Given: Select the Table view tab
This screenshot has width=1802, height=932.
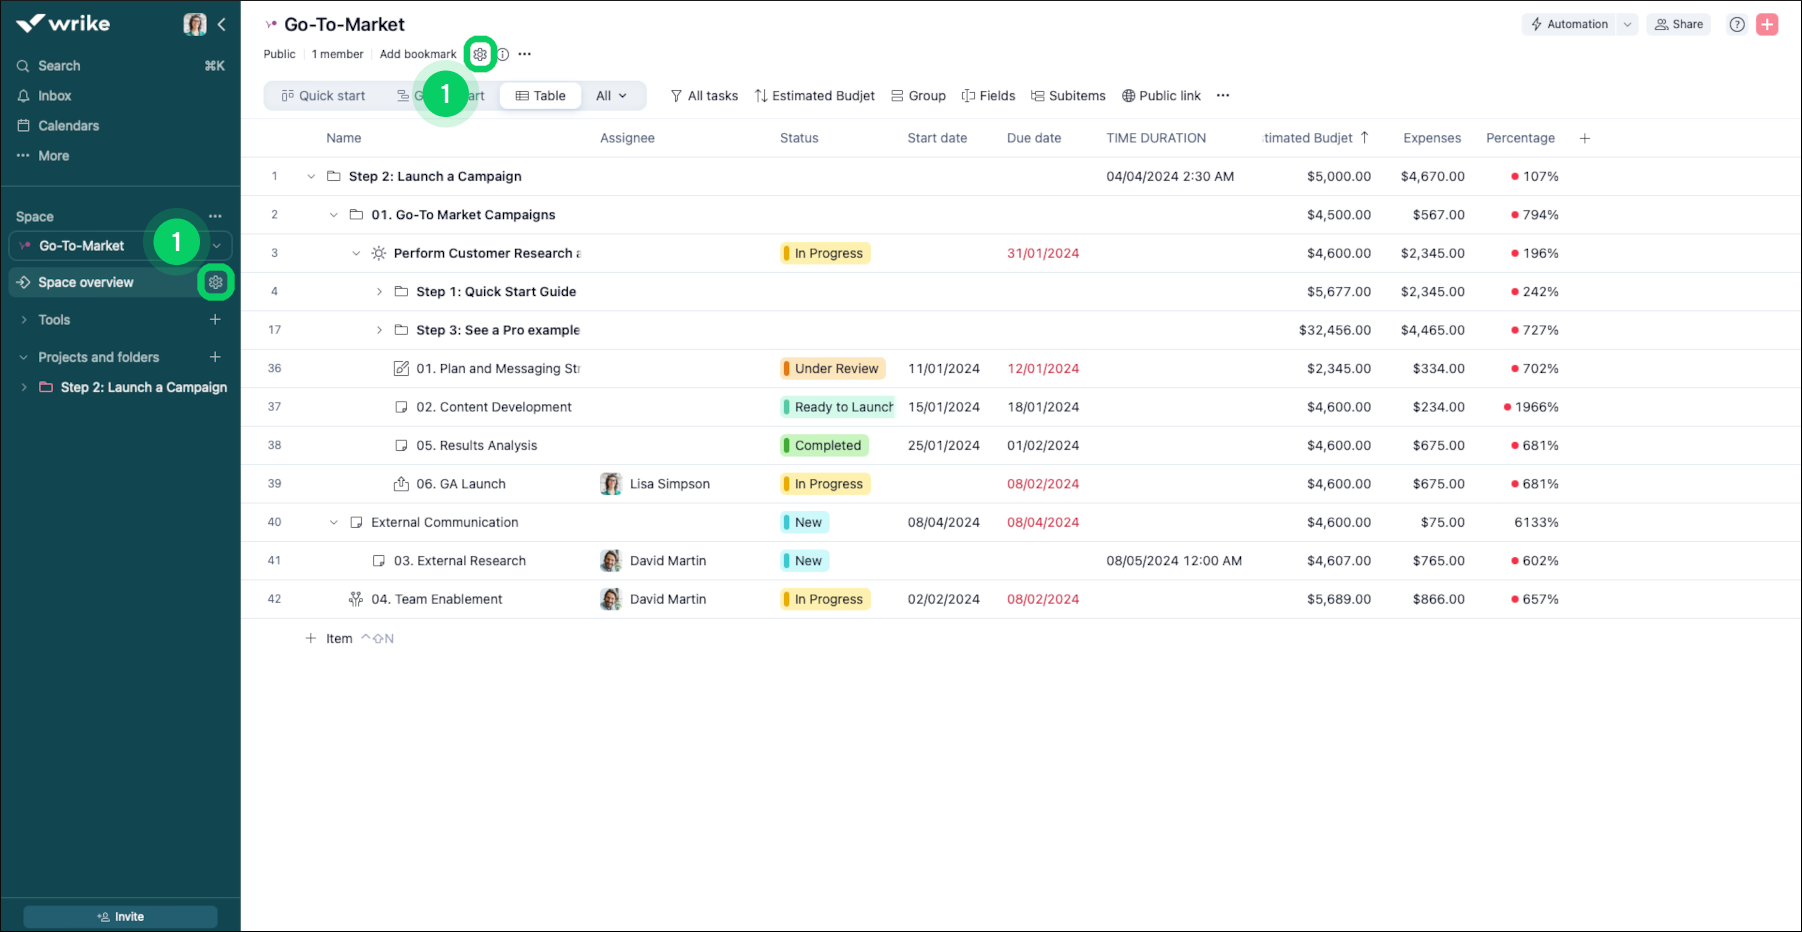Looking at the screenshot, I should [x=540, y=96].
